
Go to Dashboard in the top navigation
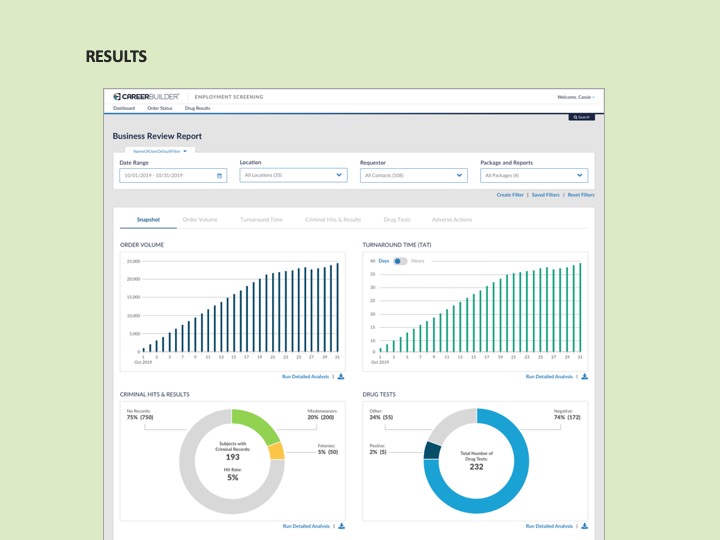pos(124,108)
